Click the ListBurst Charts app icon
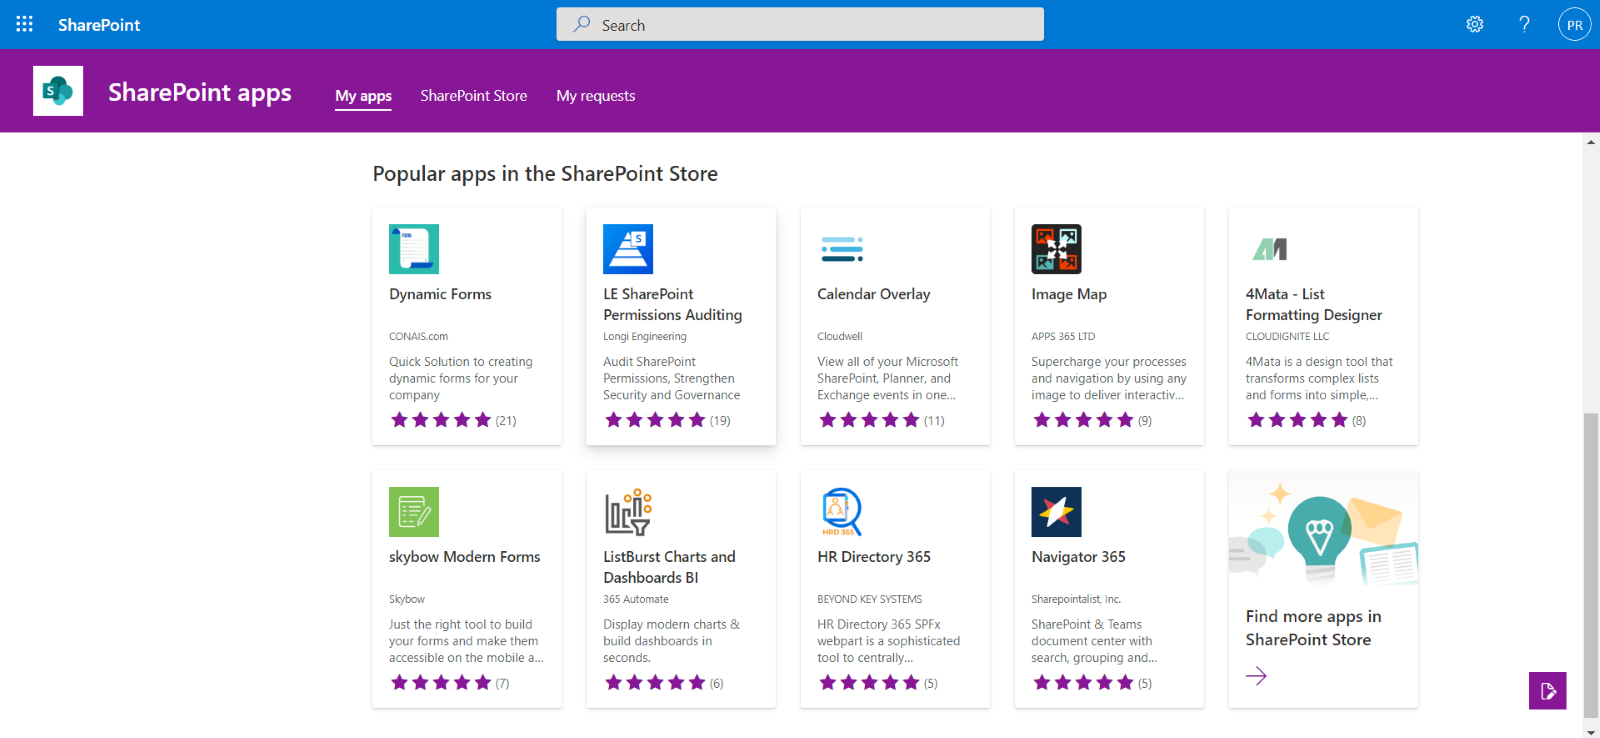 (628, 512)
